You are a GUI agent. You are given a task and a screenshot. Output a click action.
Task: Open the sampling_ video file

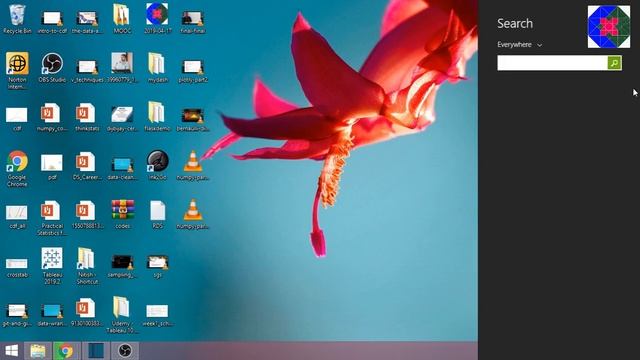point(122,266)
